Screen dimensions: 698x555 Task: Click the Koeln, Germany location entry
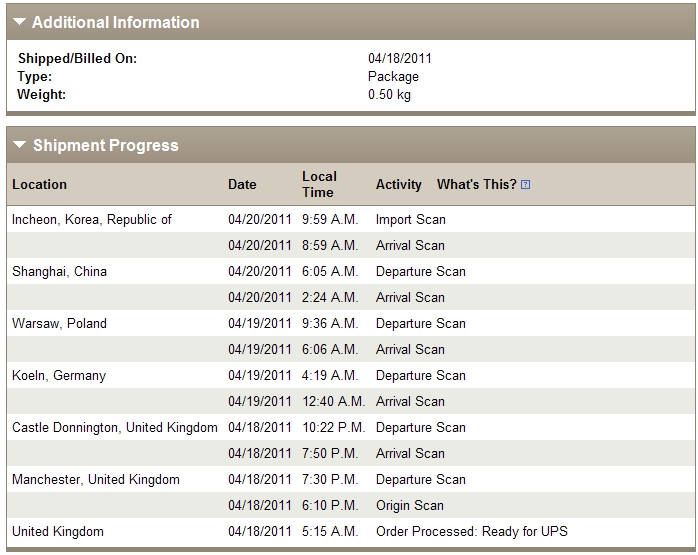[59, 376]
